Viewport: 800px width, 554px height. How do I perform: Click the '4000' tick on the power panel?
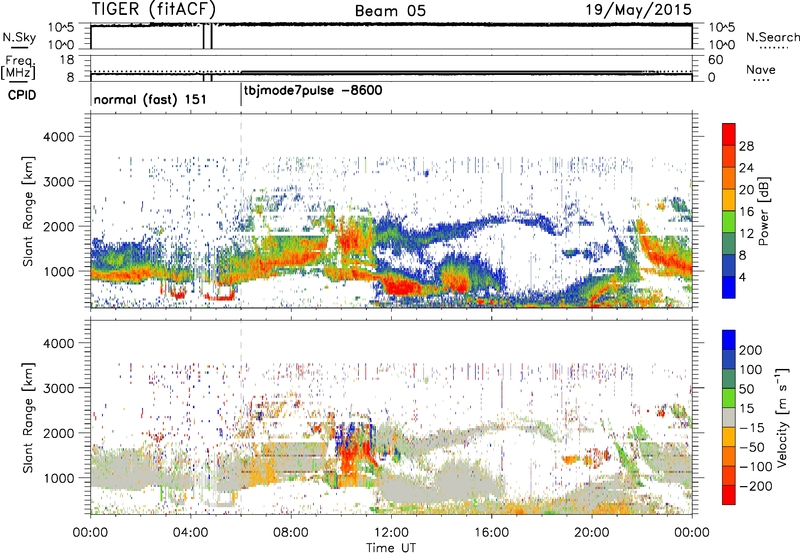pyautogui.click(x=58, y=137)
